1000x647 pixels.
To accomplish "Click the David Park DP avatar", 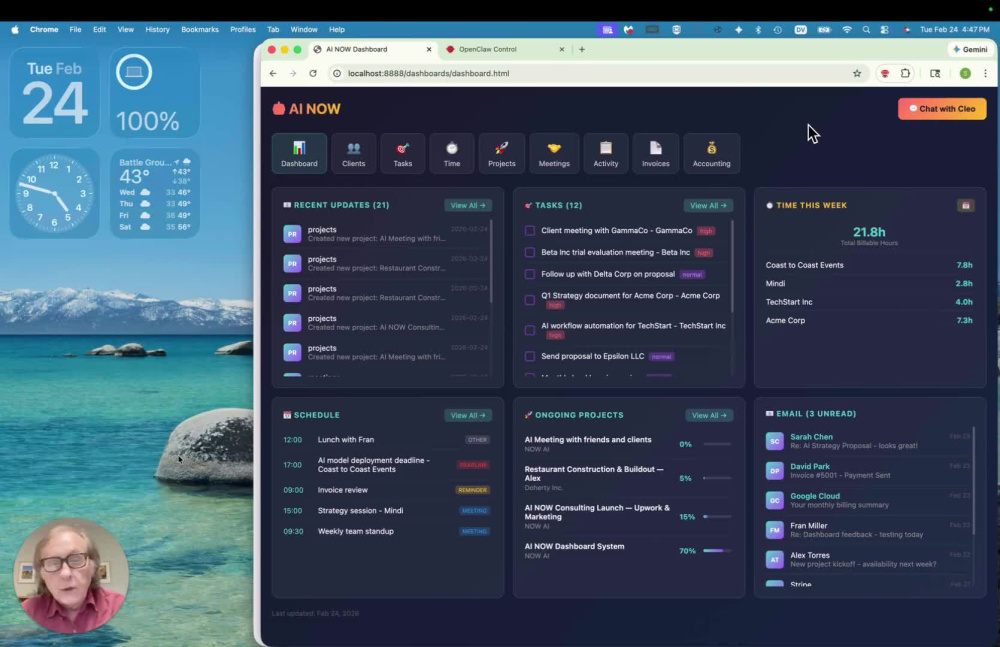I will pyautogui.click(x=774, y=471).
